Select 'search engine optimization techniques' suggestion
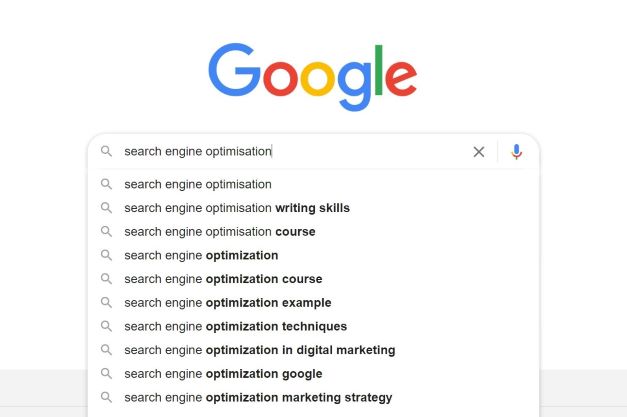 pos(314,326)
